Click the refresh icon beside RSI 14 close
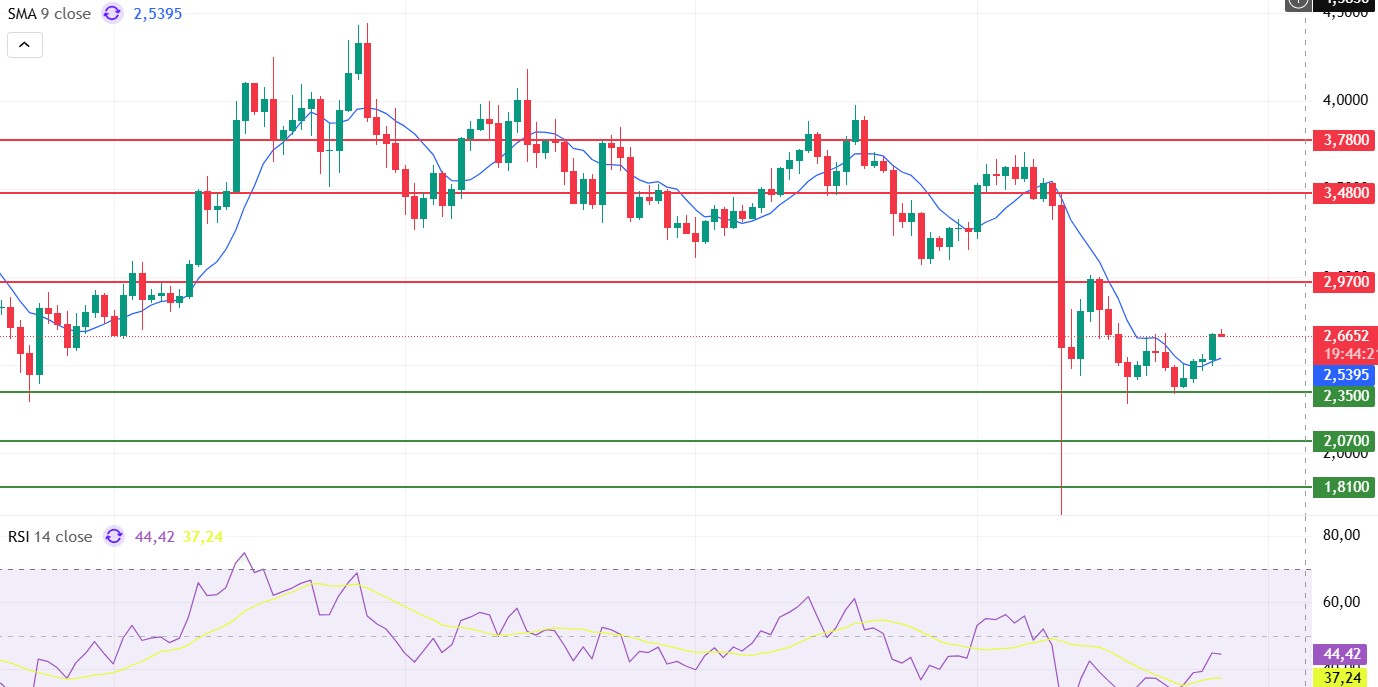 (114, 537)
